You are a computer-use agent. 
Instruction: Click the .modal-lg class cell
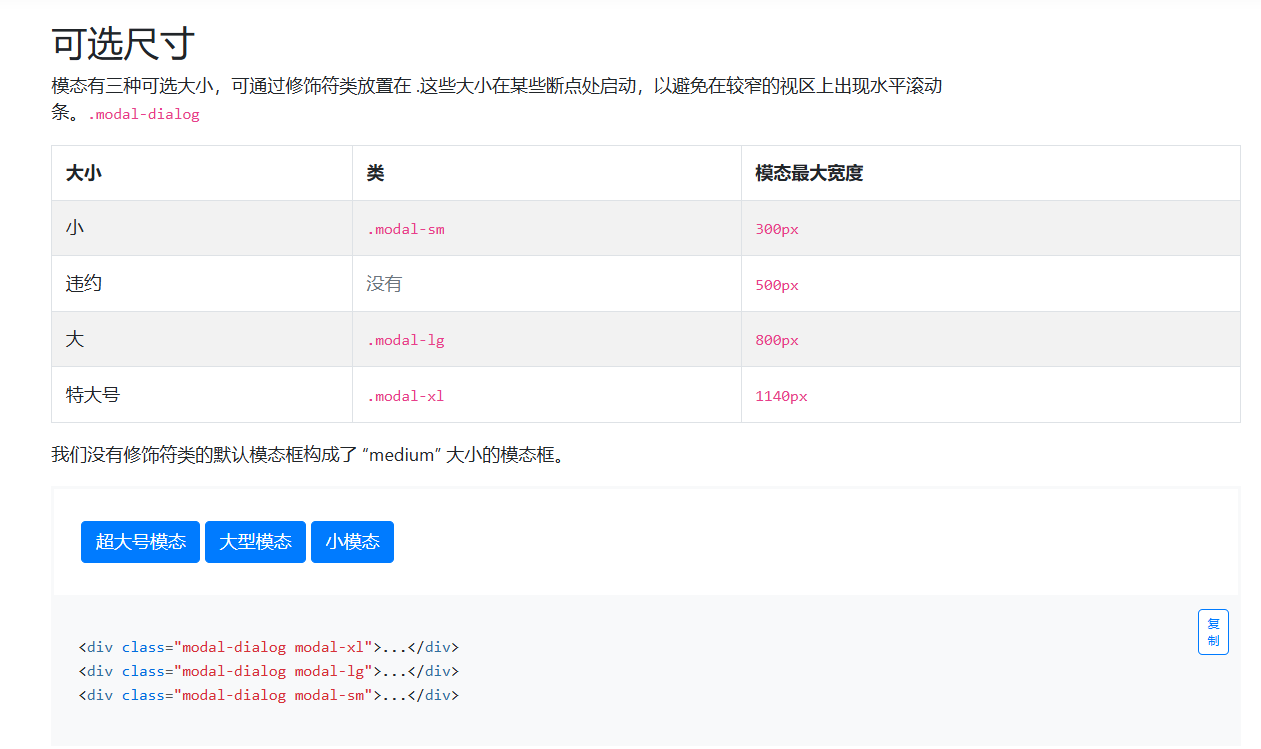pos(405,340)
